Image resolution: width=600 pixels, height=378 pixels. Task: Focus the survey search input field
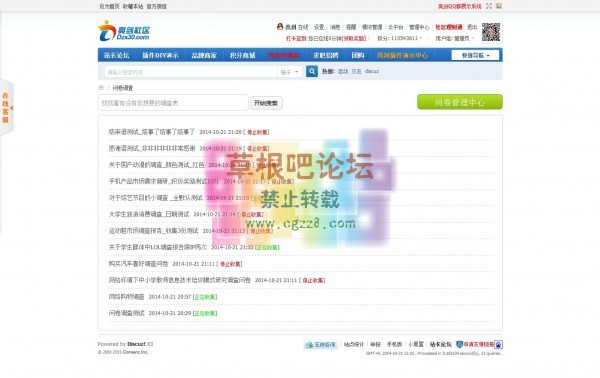coord(173,103)
